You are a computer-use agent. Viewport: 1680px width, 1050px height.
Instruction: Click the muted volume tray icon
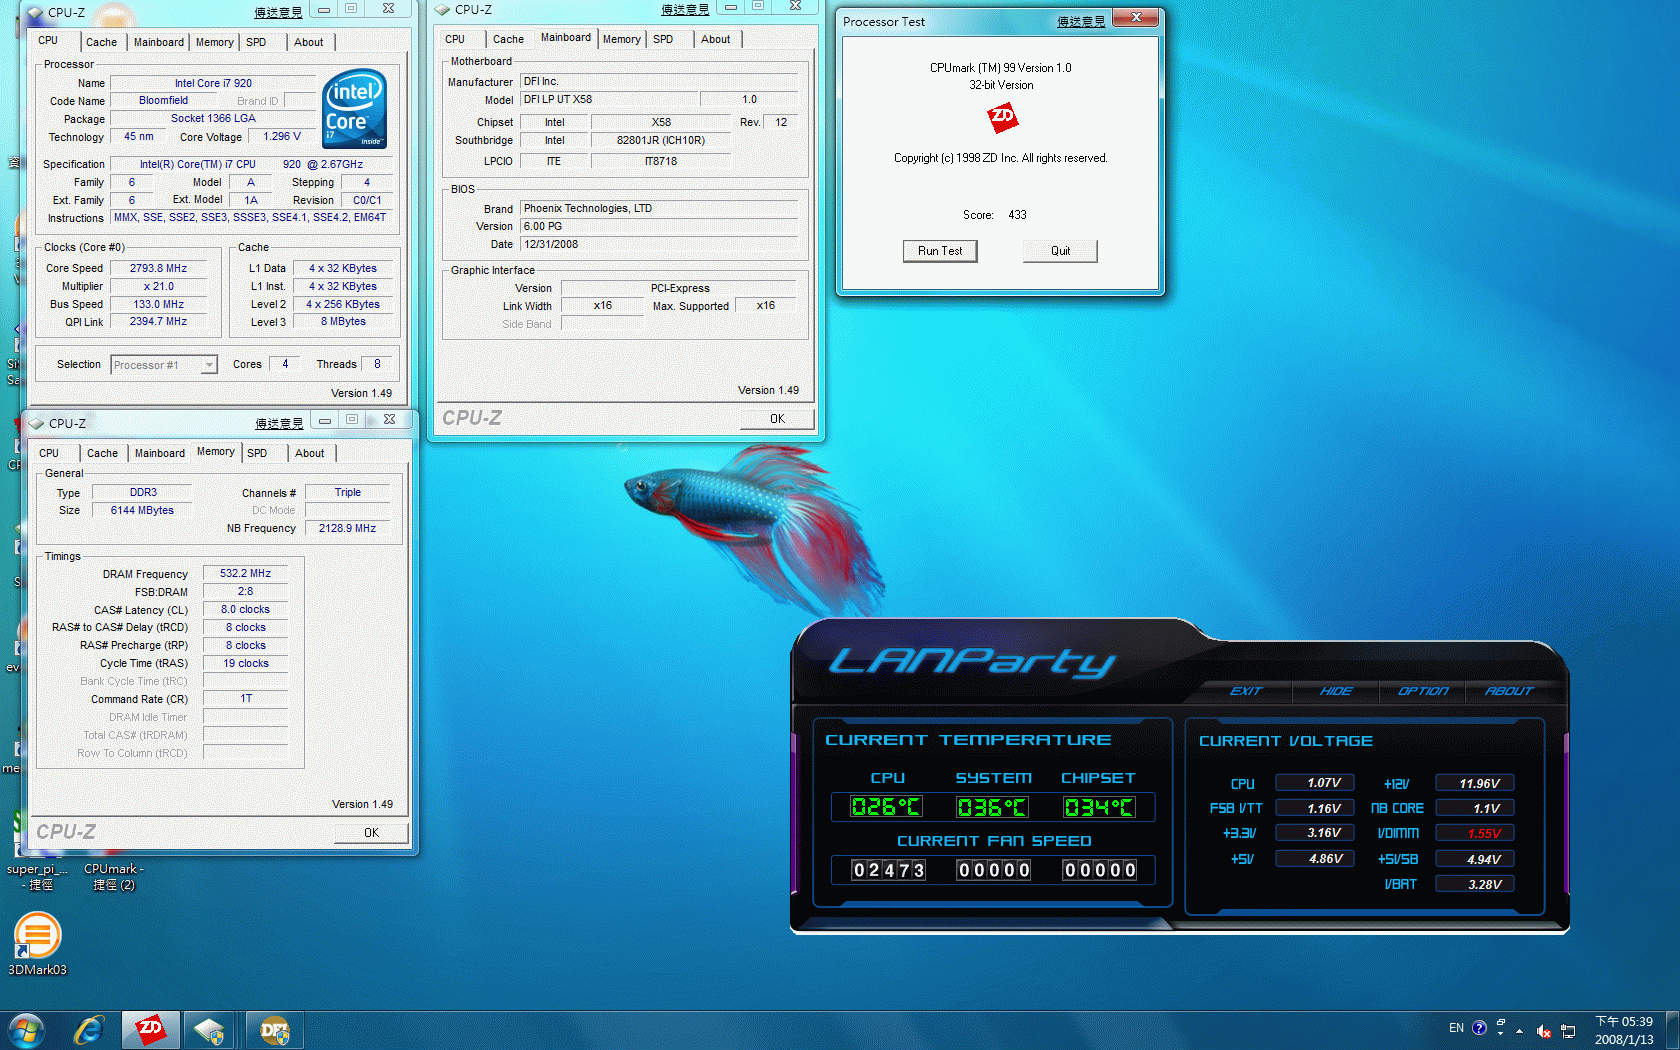[x=1543, y=1030]
